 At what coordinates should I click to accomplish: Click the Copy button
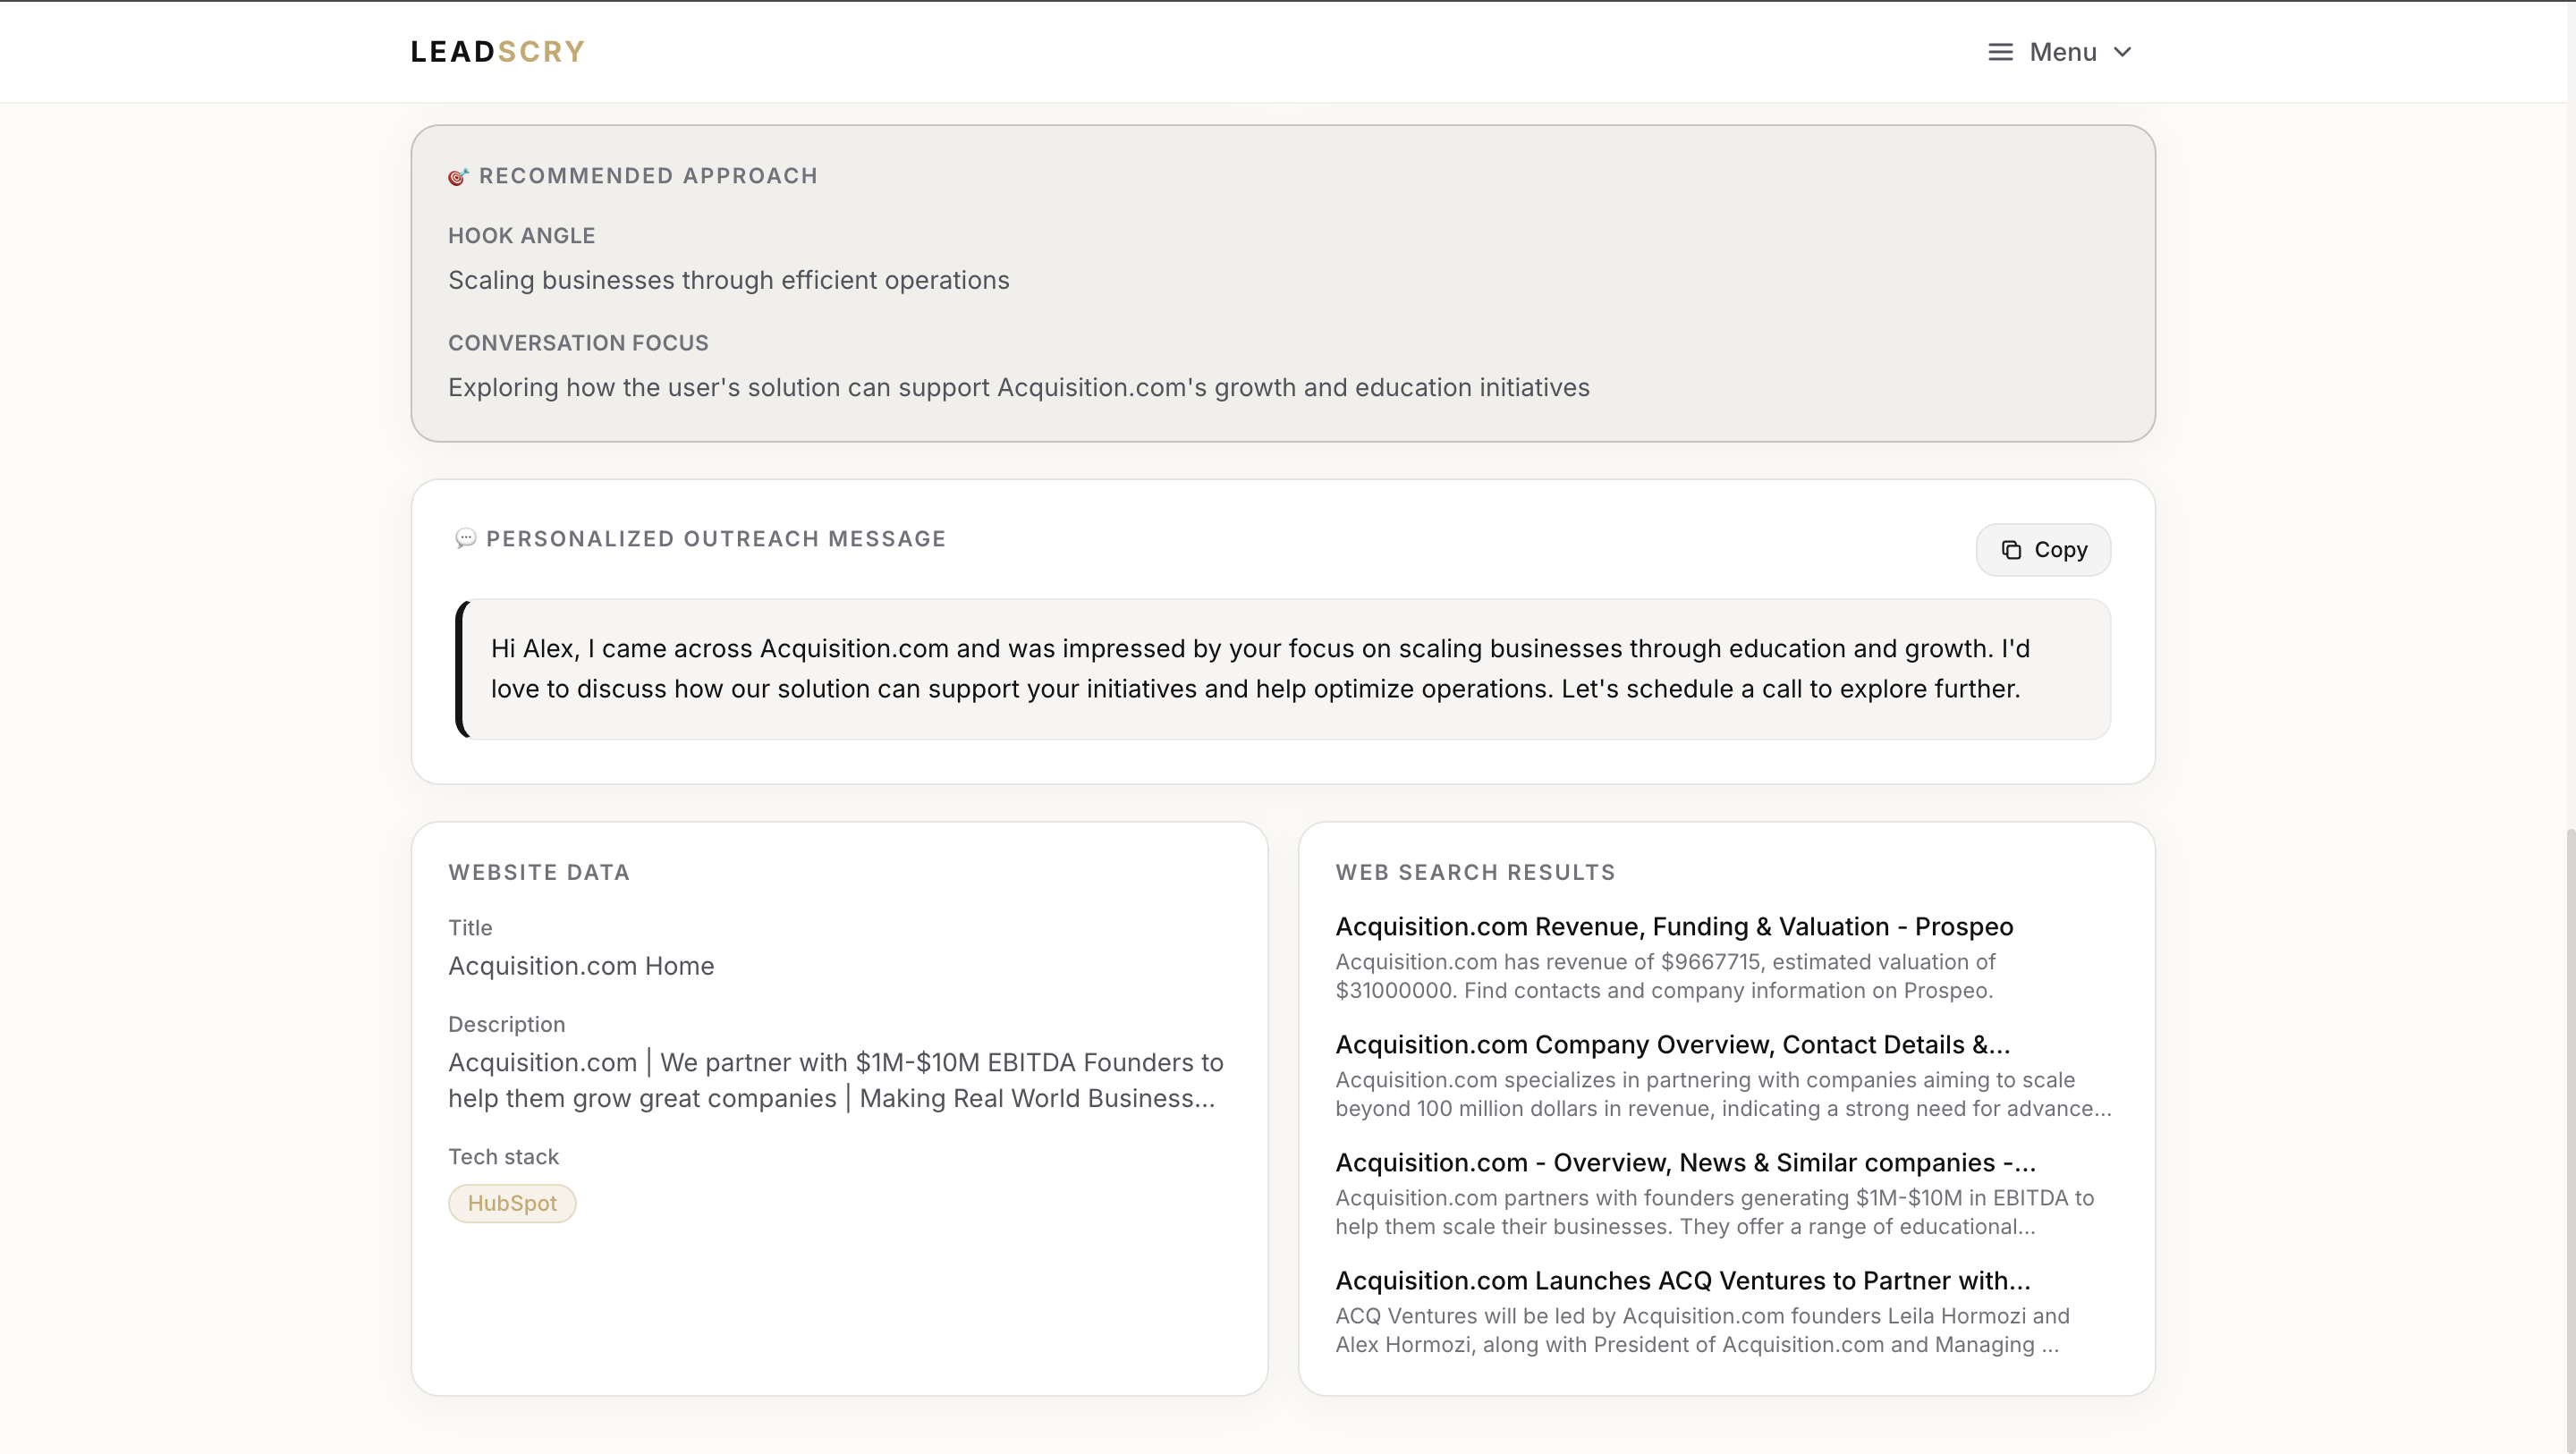coord(2043,550)
